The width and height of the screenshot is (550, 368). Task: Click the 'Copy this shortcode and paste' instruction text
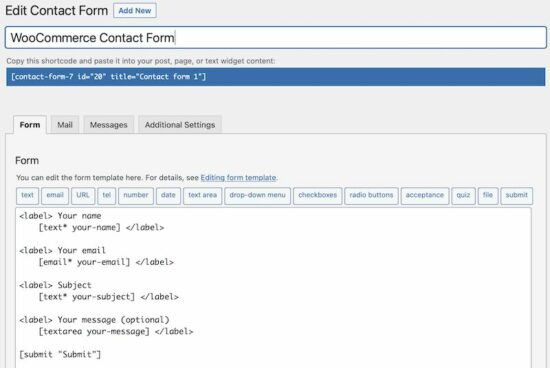point(141,61)
